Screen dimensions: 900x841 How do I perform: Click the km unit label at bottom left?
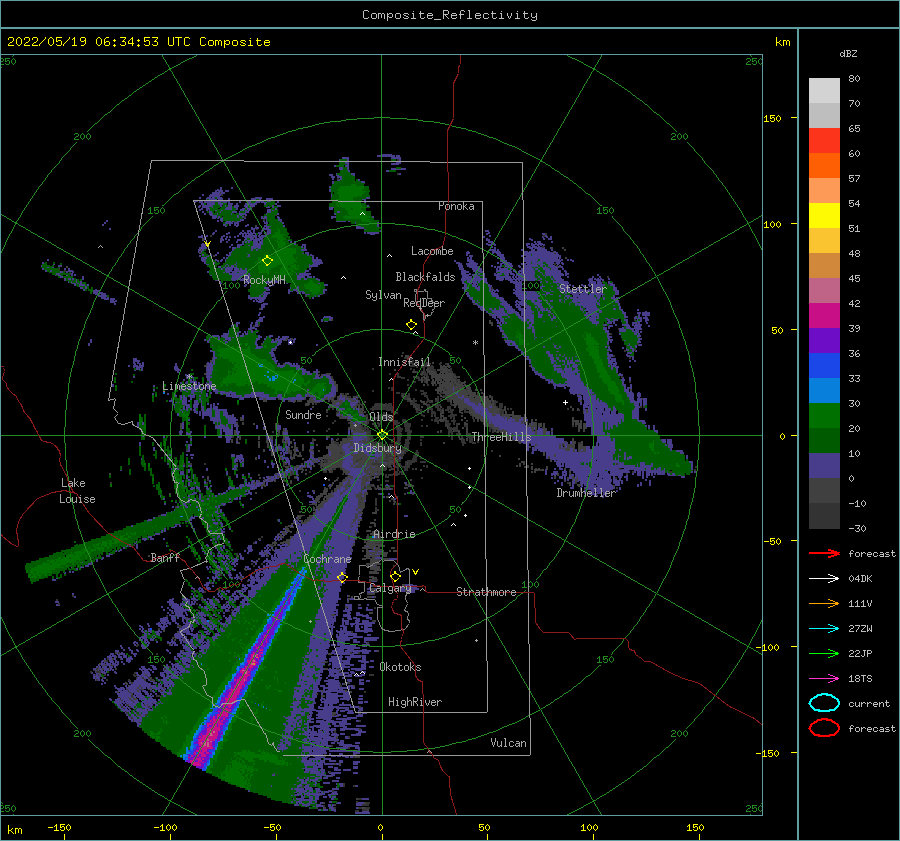point(14,830)
